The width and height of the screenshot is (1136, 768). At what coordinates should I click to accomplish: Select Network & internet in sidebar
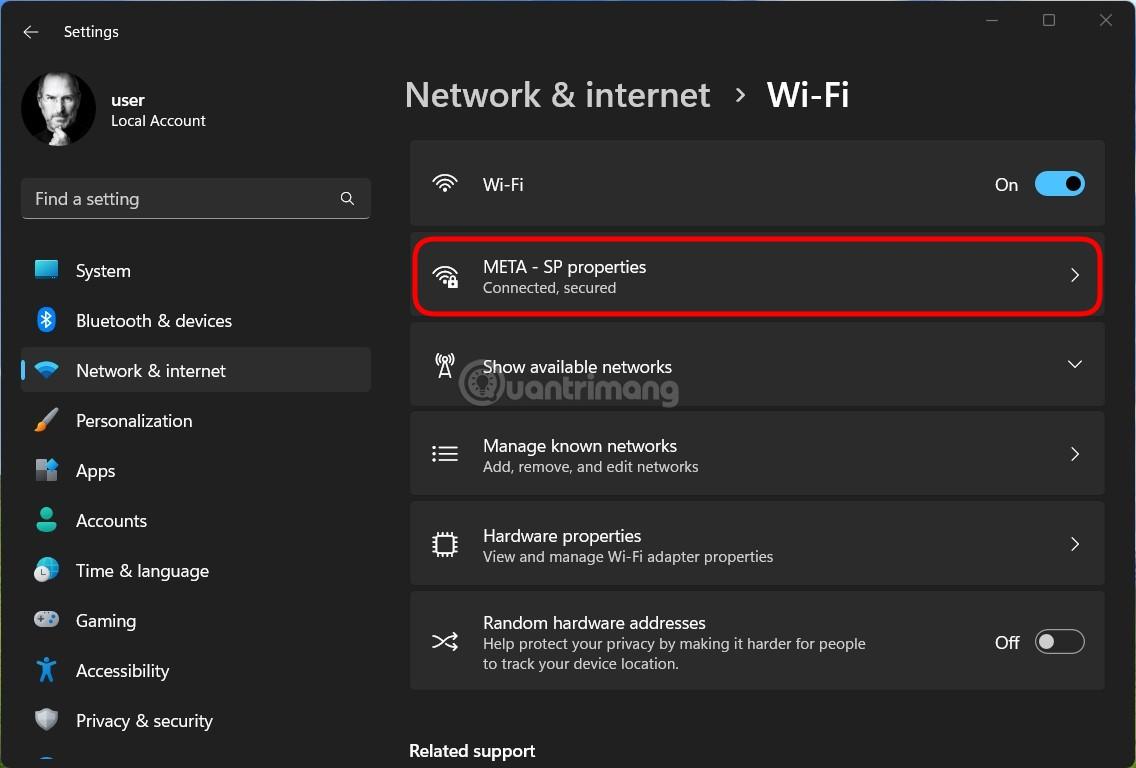pyautogui.click(x=196, y=370)
